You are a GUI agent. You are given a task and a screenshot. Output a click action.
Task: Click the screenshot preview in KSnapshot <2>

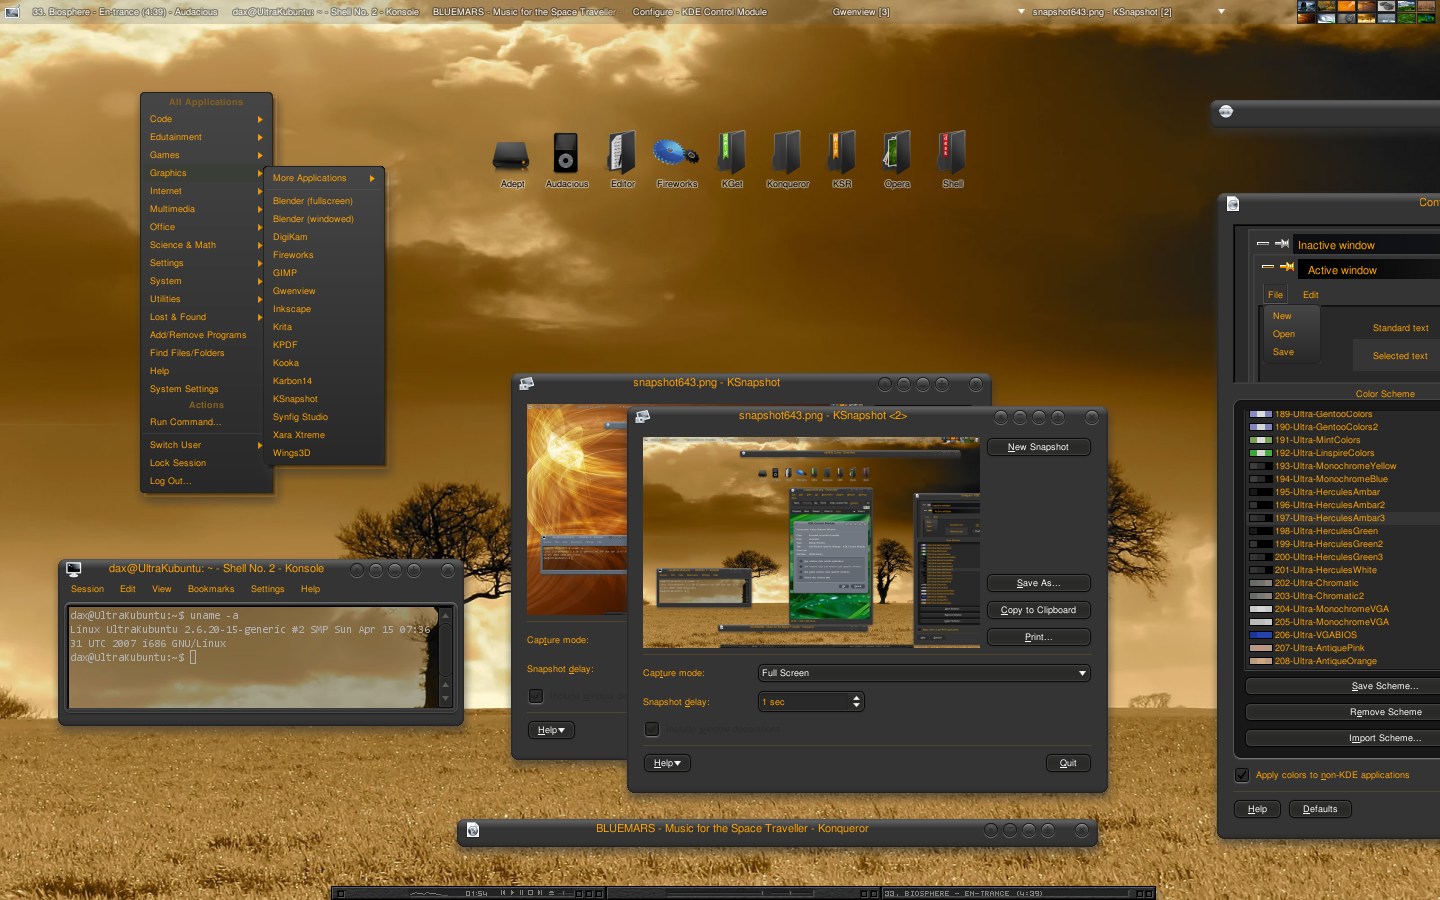pos(811,542)
